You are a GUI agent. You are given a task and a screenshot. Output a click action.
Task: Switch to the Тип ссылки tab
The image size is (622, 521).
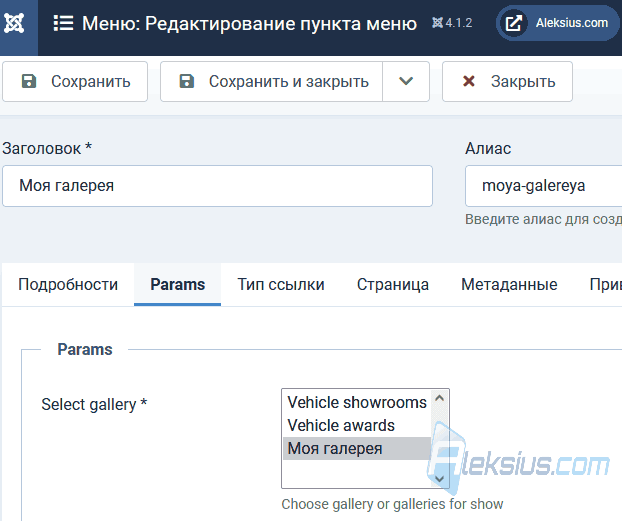[281, 285]
